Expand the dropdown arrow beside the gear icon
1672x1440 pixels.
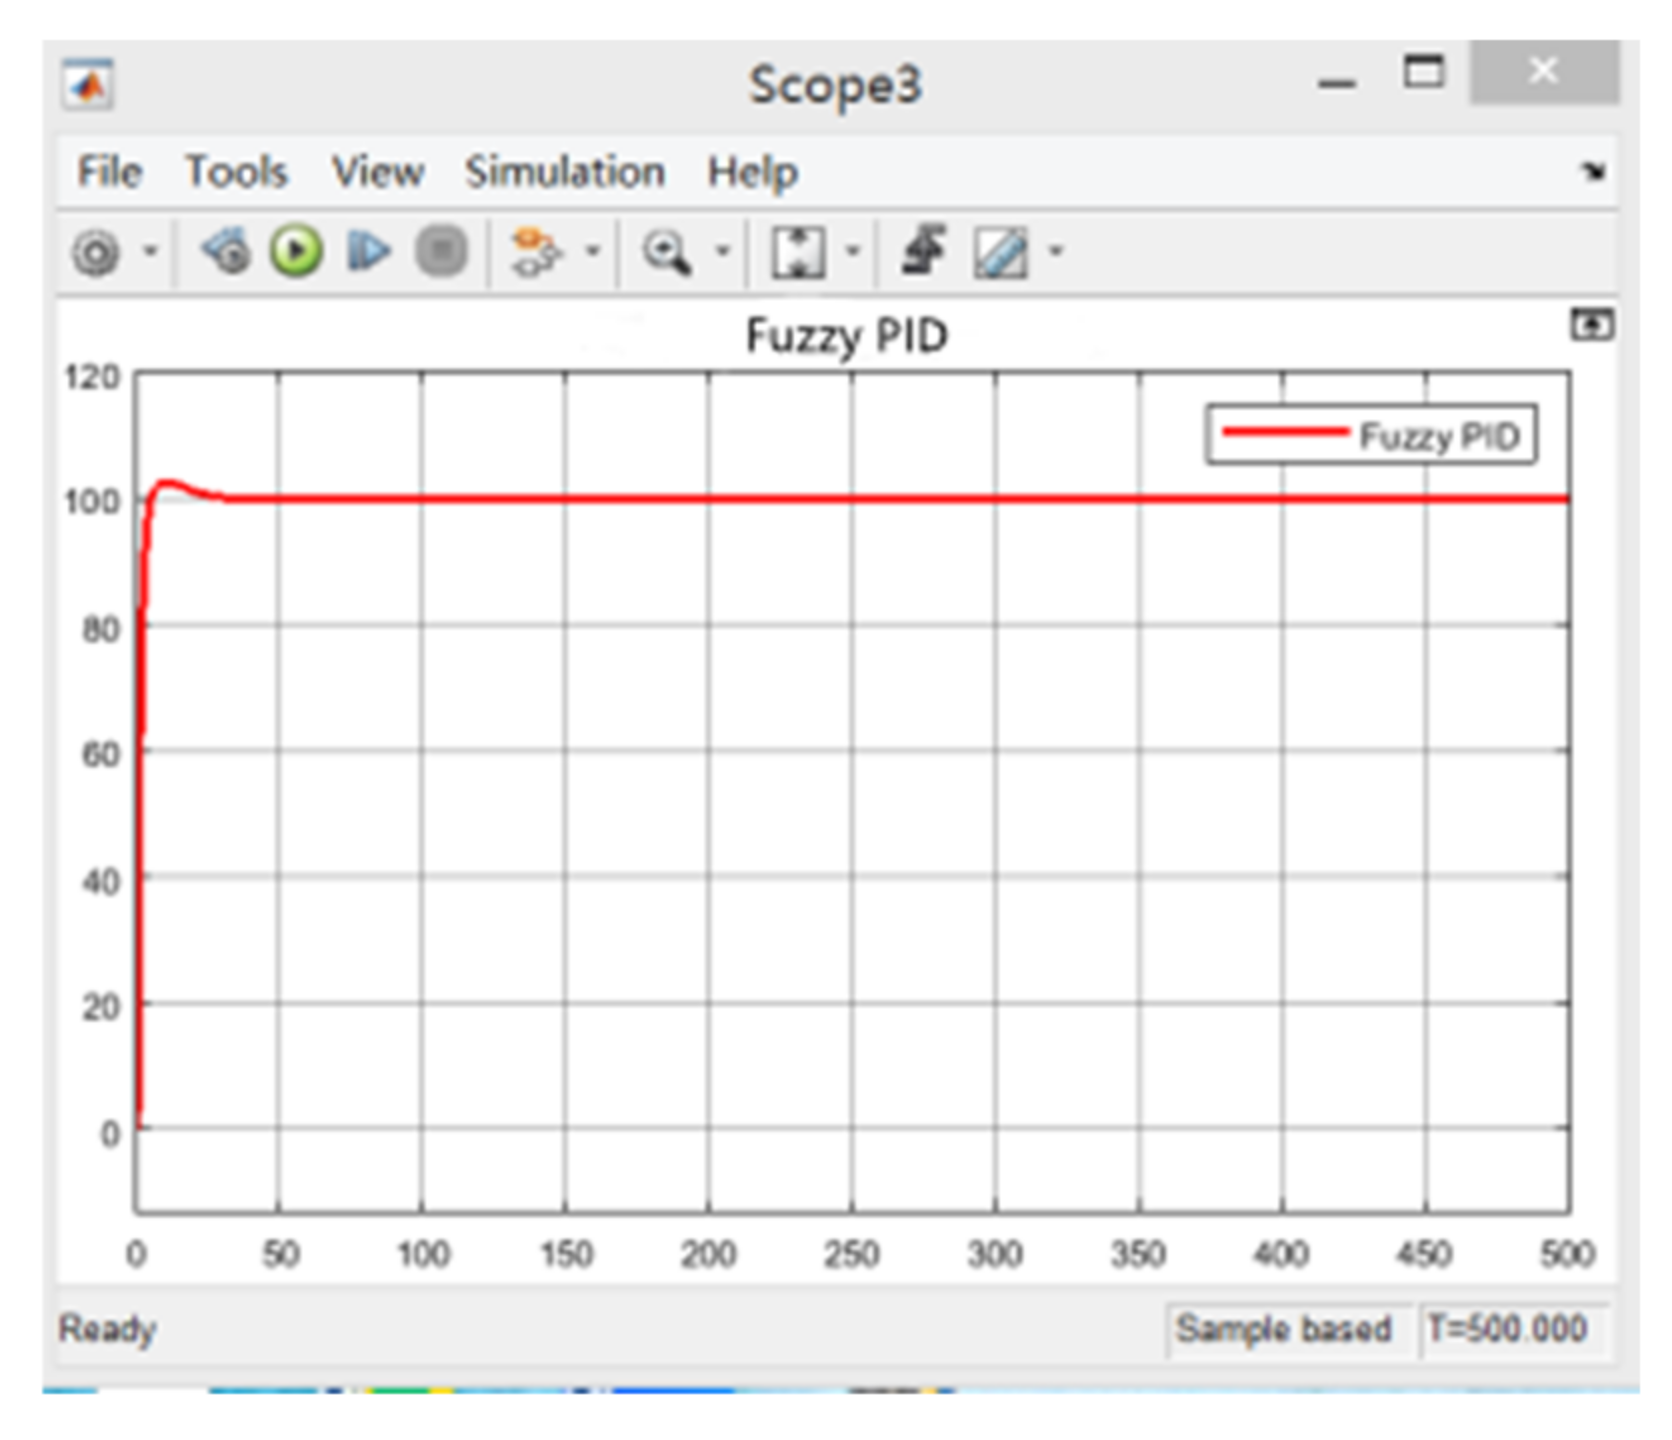tap(151, 251)
